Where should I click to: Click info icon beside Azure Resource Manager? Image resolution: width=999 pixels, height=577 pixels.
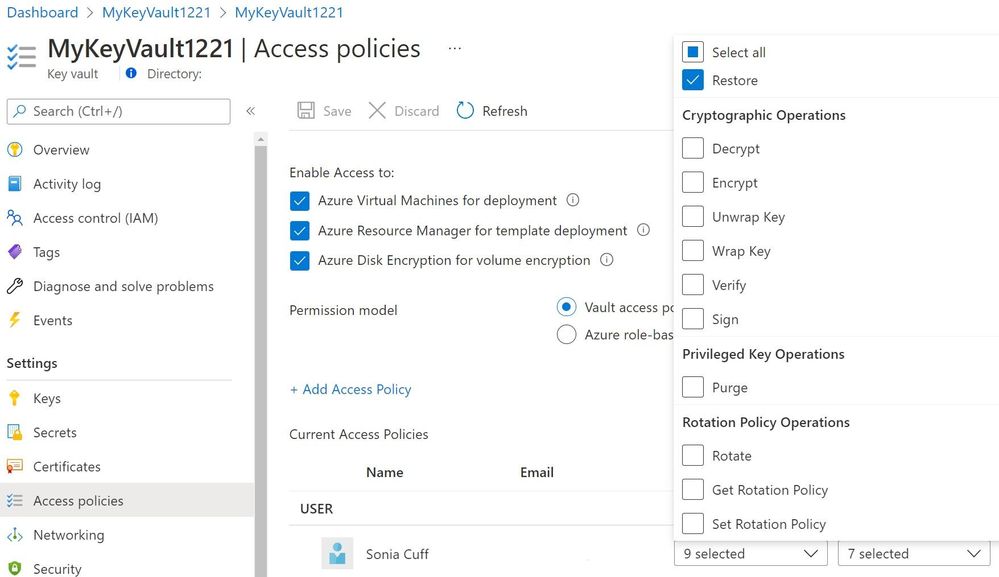coord(643,230)
